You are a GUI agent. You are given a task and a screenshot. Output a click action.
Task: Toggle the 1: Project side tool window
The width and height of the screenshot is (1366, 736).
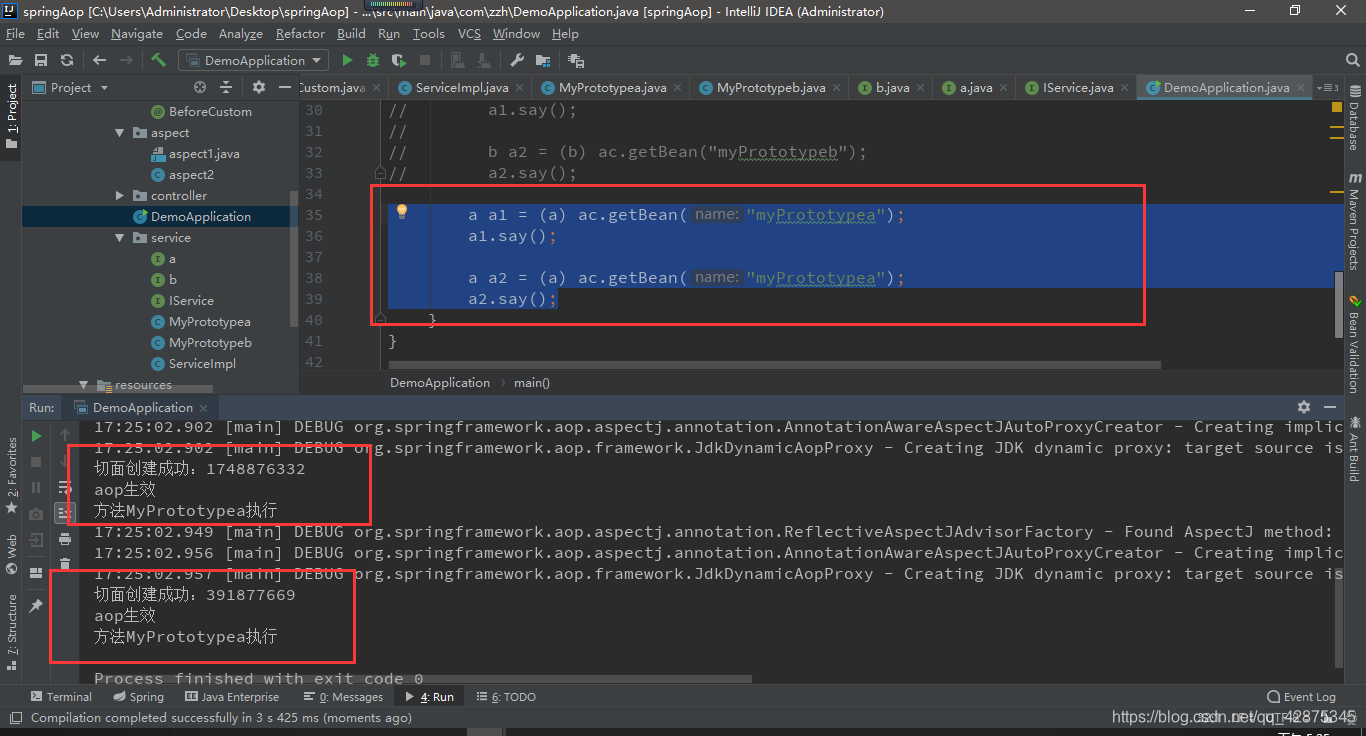pos(11,117)
